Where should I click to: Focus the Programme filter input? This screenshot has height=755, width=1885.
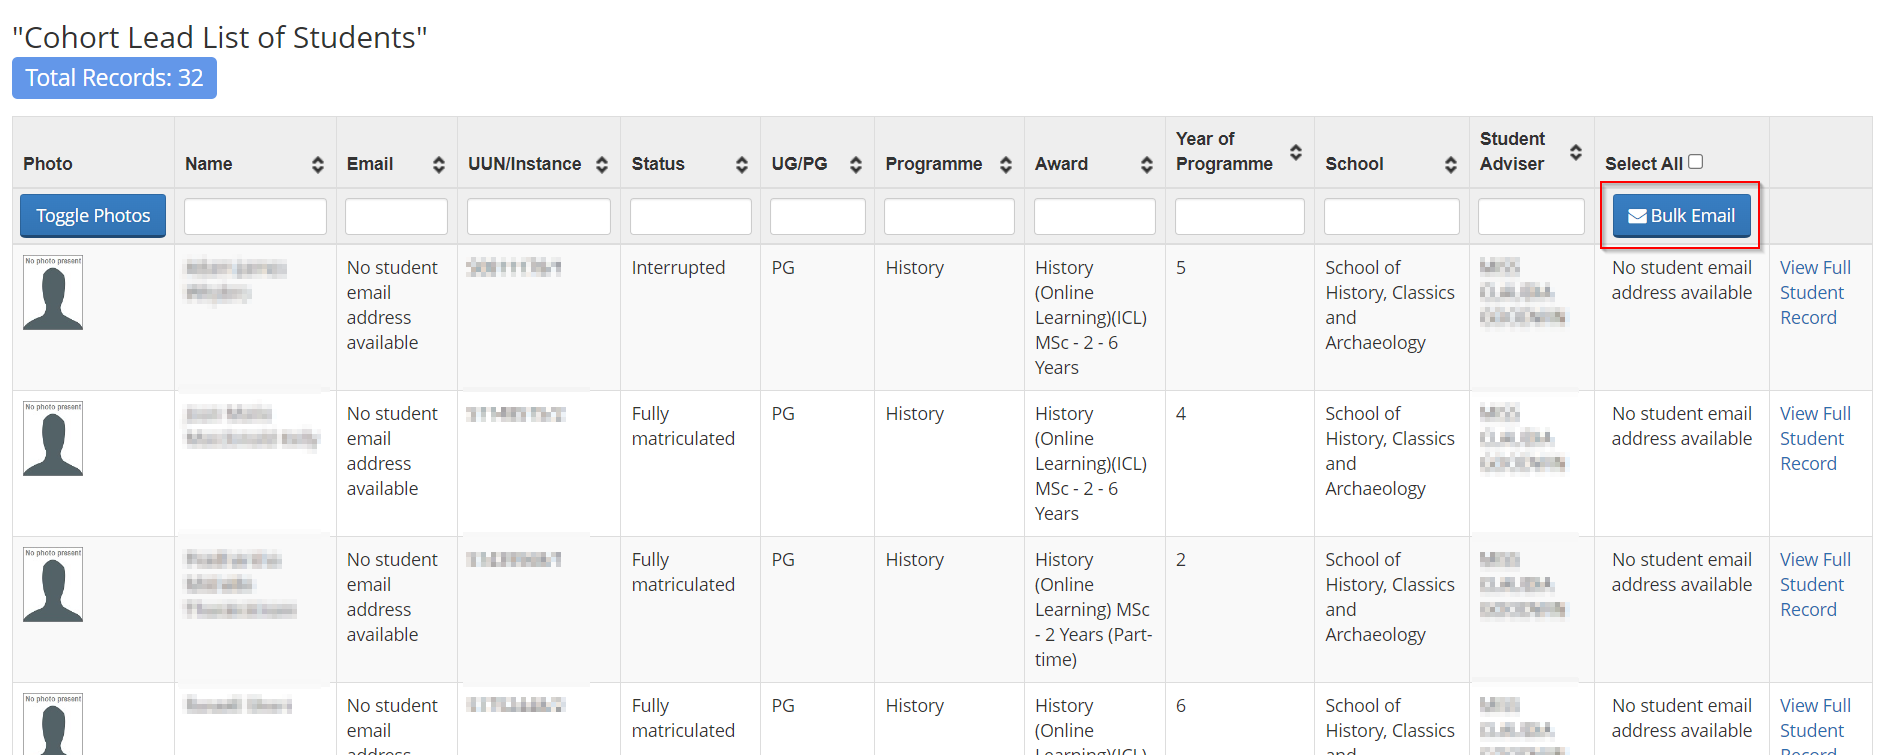(949, 217)
